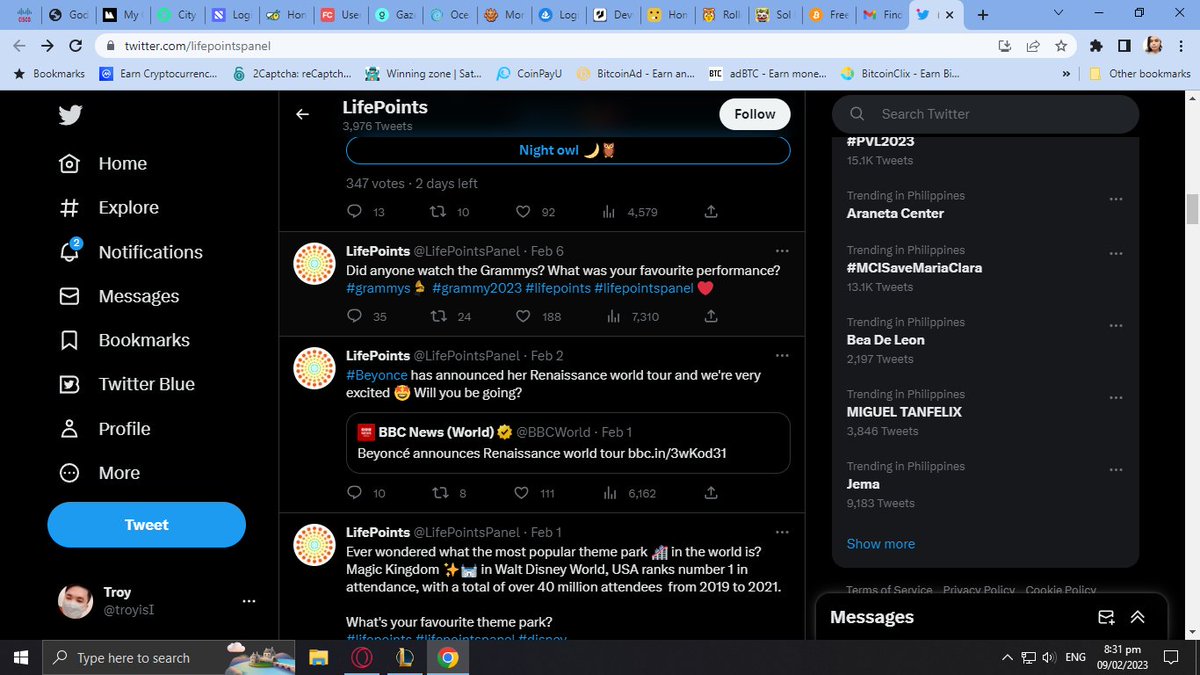Open account menu next to Troy

pyautogui.click(x=249, y=601)
